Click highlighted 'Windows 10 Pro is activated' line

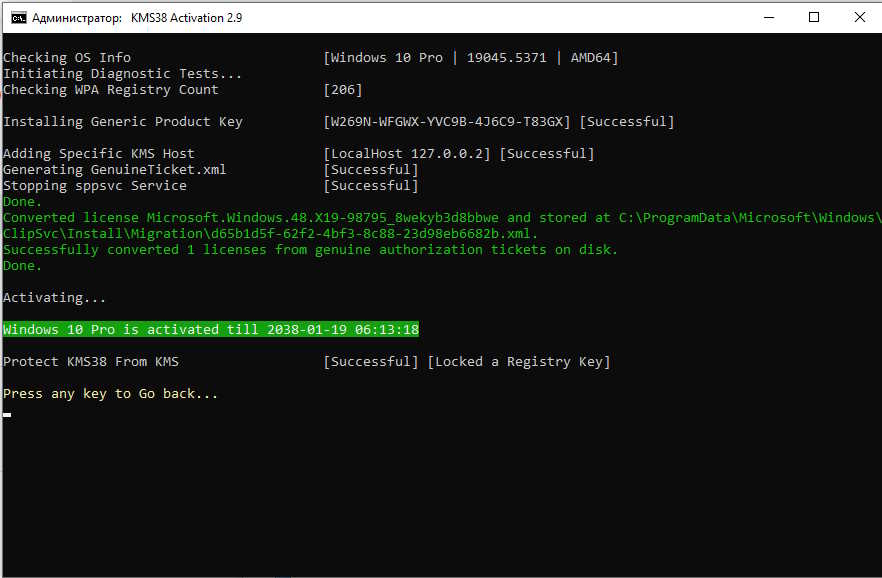point(210,330)
